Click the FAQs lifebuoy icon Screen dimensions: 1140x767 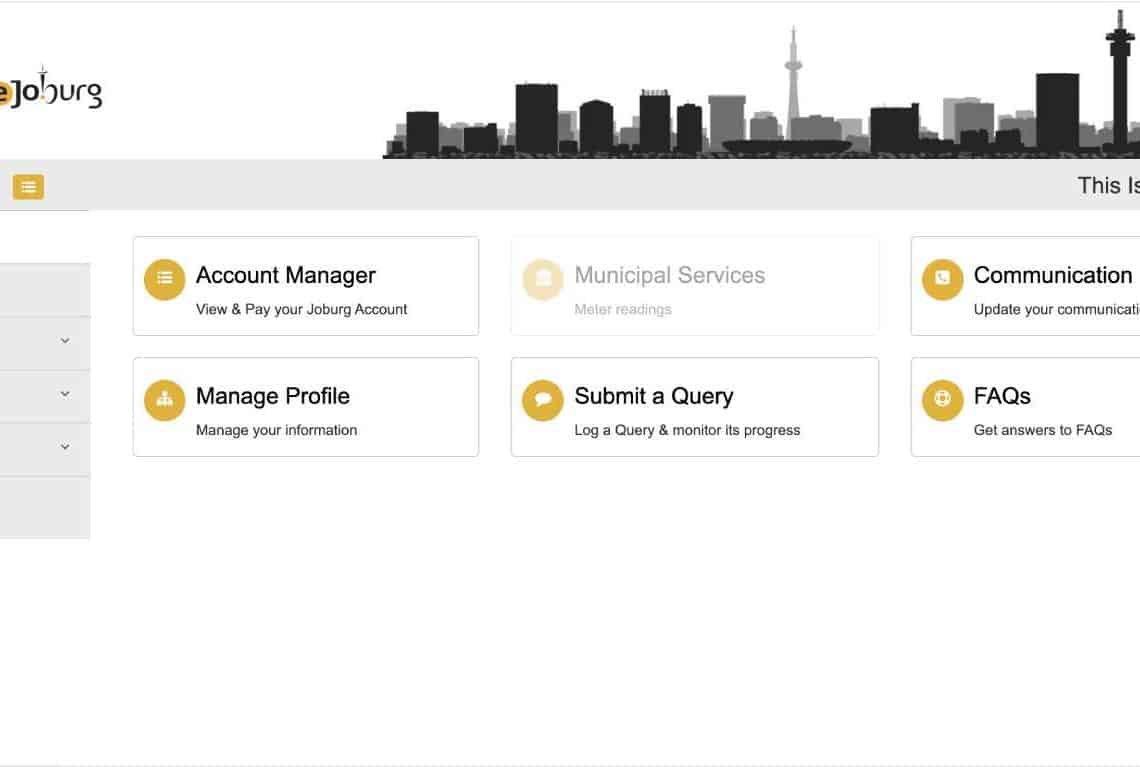(x=942, y=401)
